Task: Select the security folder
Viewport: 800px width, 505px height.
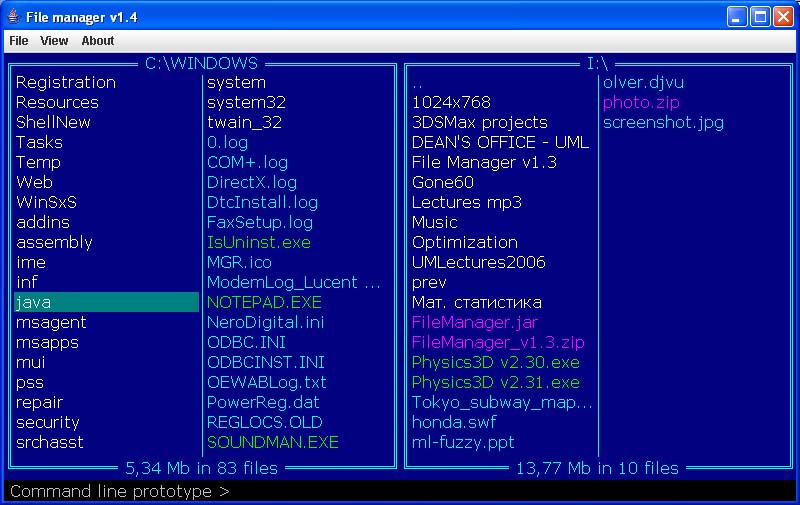Action: [x=47, y=422]
